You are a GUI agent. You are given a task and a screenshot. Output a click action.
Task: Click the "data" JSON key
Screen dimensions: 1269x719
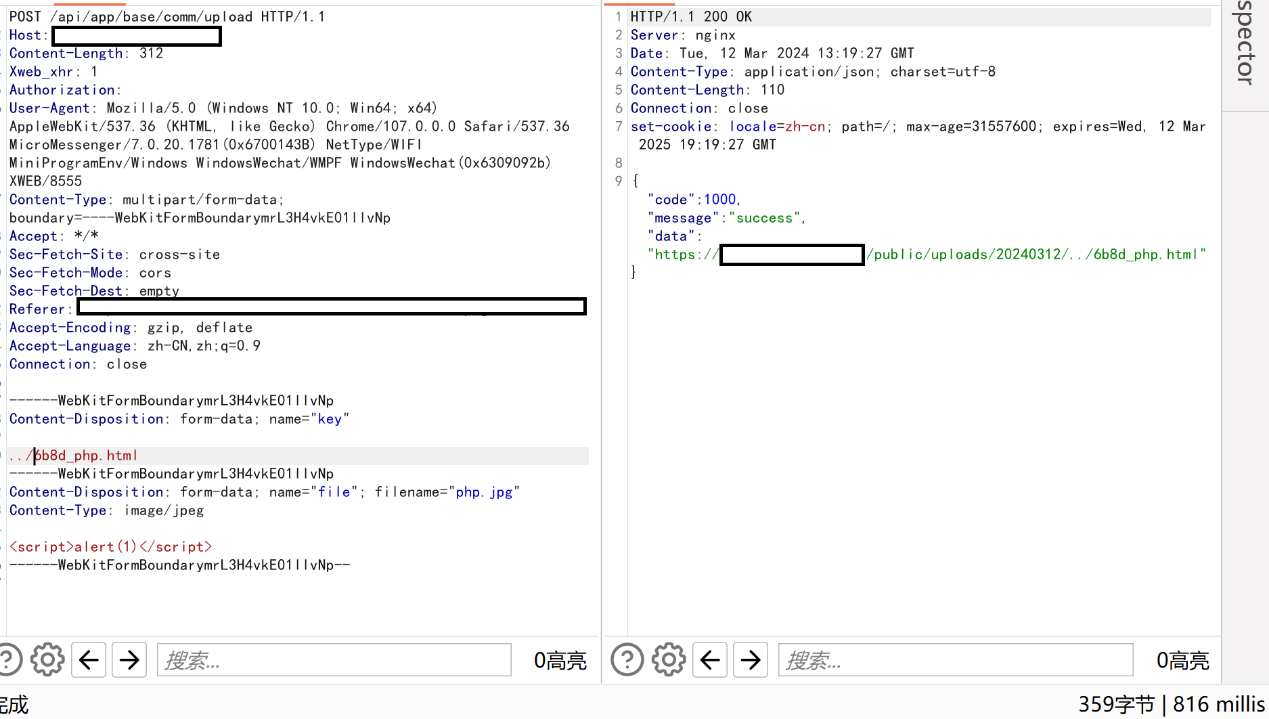674,236
